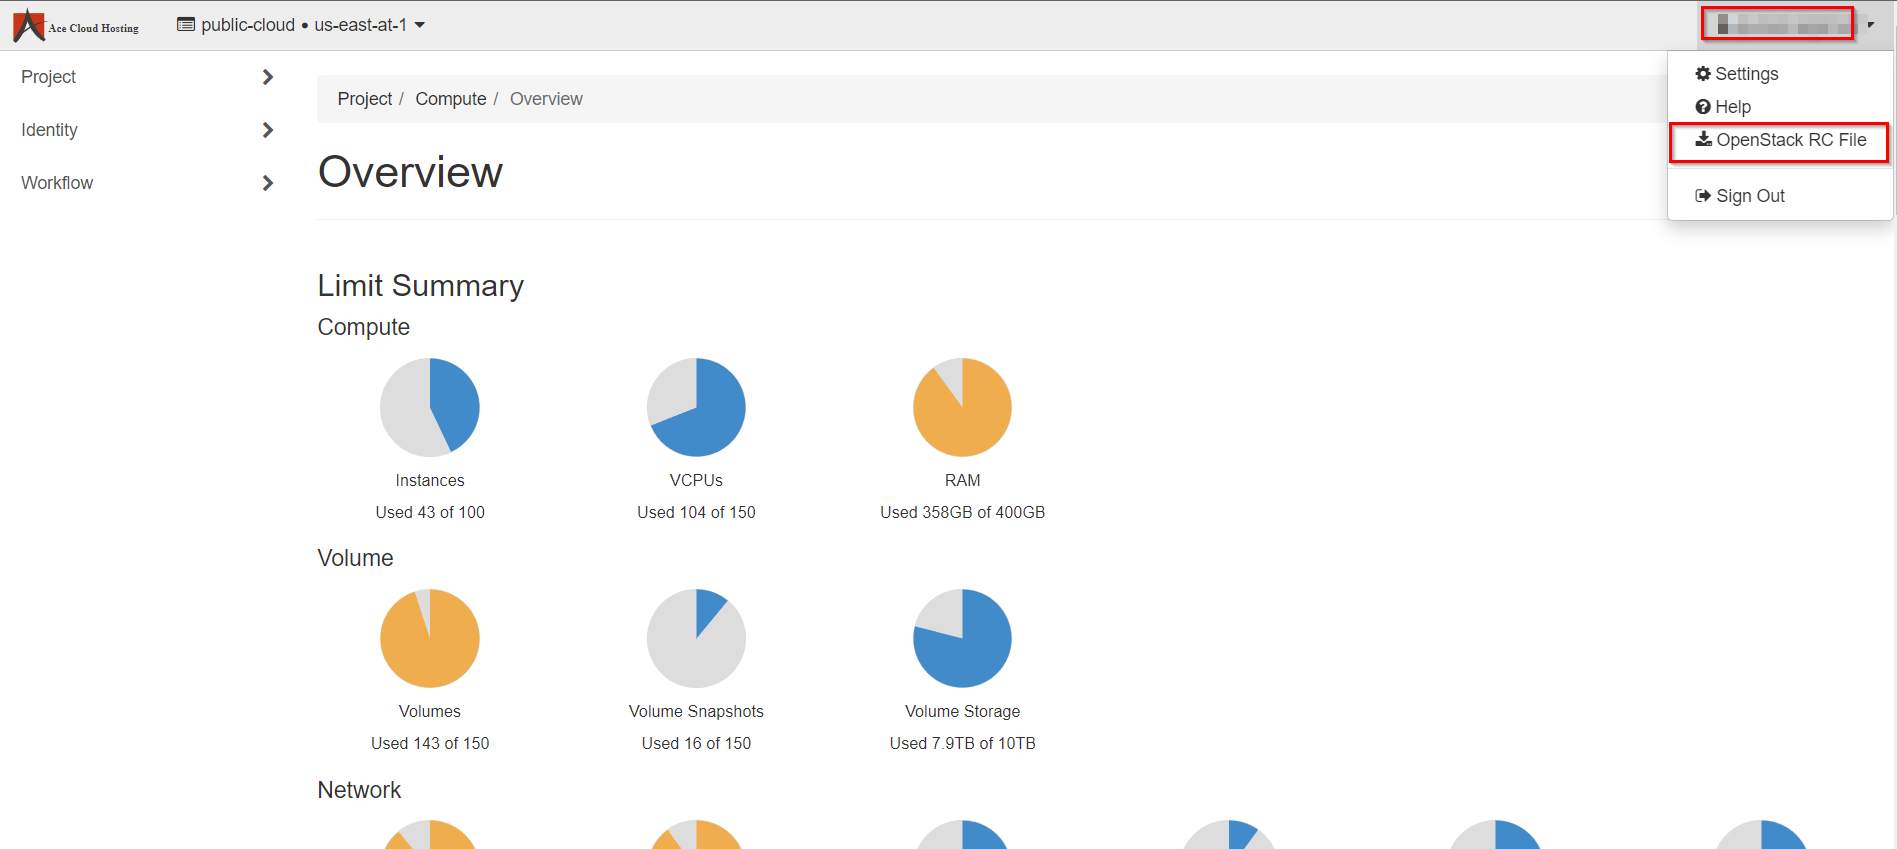Click the caret next to the user name
The height and width of the screenshot is (849, 1897).
tap(1870, 25)
